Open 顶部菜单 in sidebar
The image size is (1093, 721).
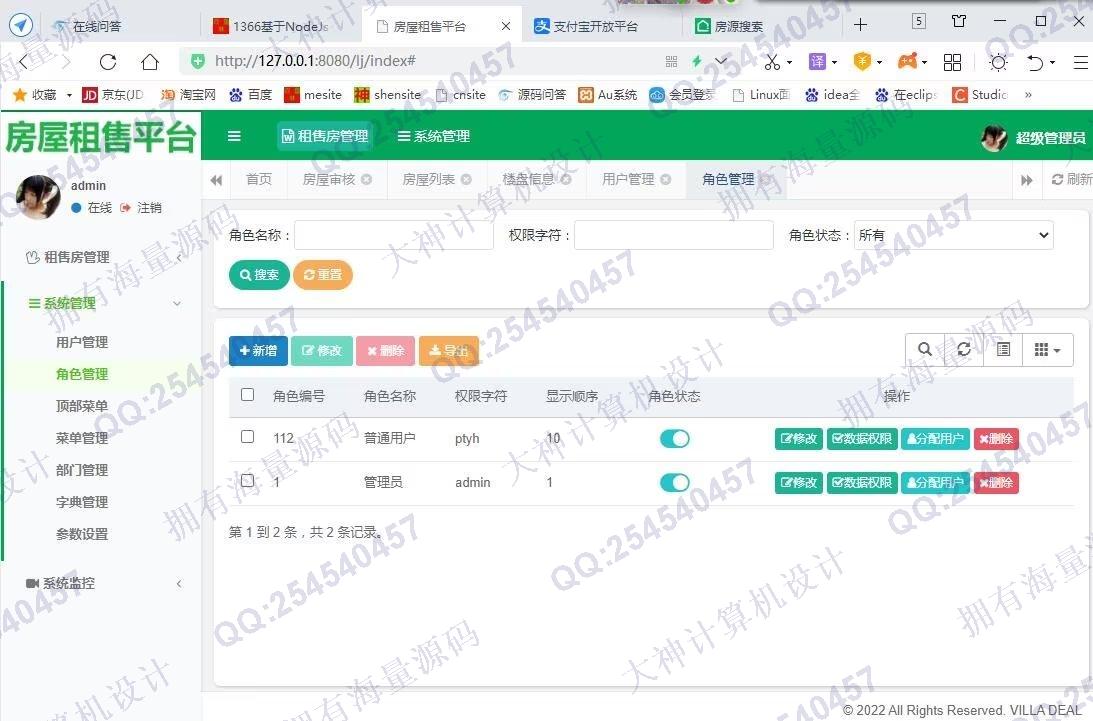[x=82, y=406]
